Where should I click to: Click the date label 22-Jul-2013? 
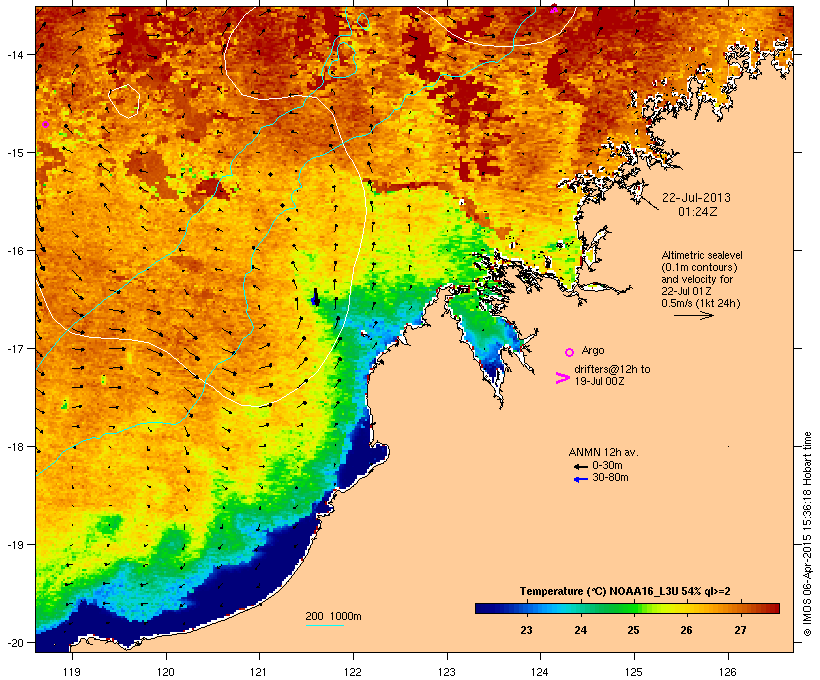point(696,198)
